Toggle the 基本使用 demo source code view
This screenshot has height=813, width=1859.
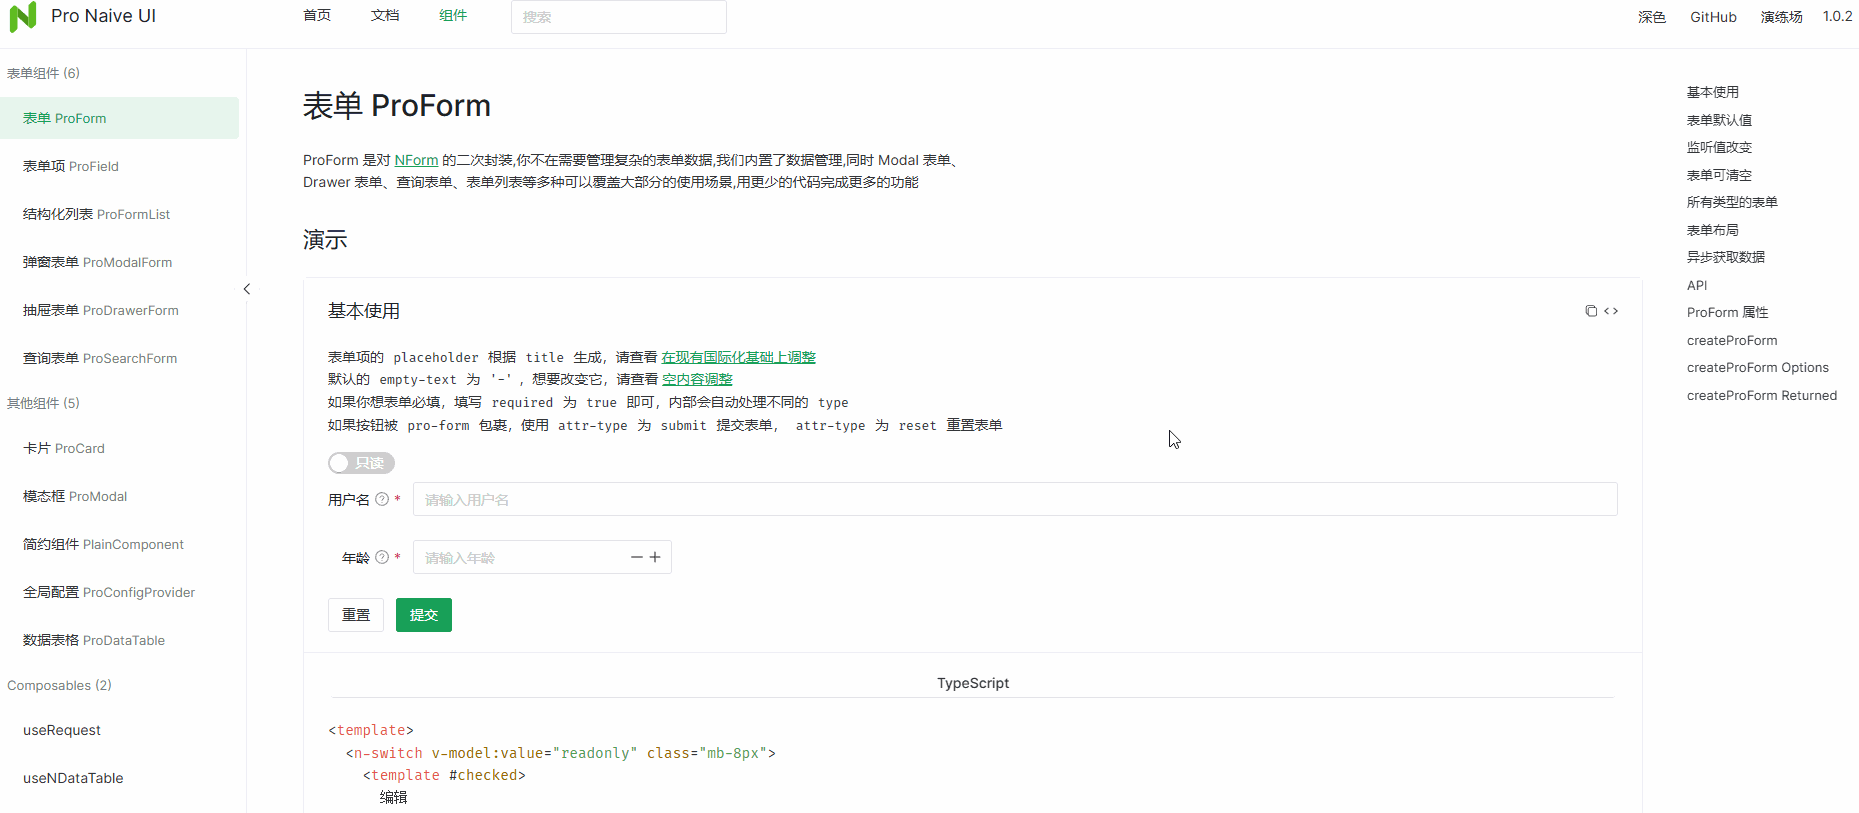click(x=1611, y=311)
